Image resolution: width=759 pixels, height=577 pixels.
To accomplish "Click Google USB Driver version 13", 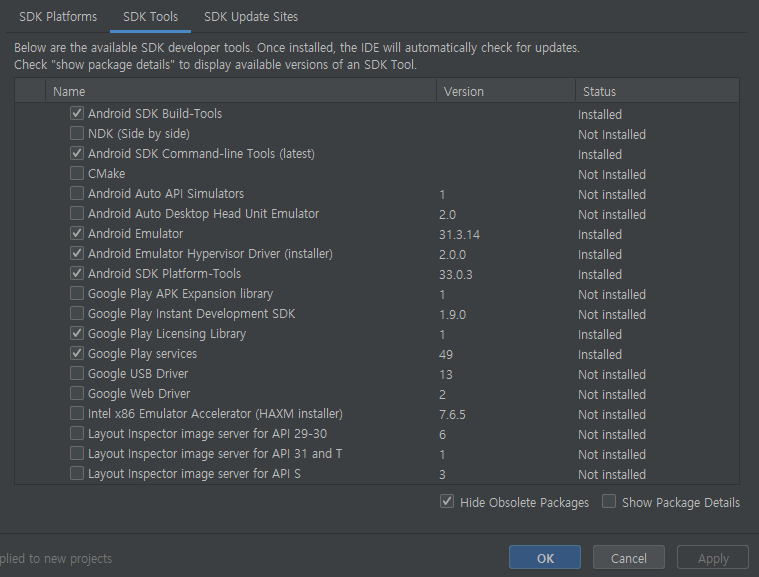I will click(x=446, y=375).
